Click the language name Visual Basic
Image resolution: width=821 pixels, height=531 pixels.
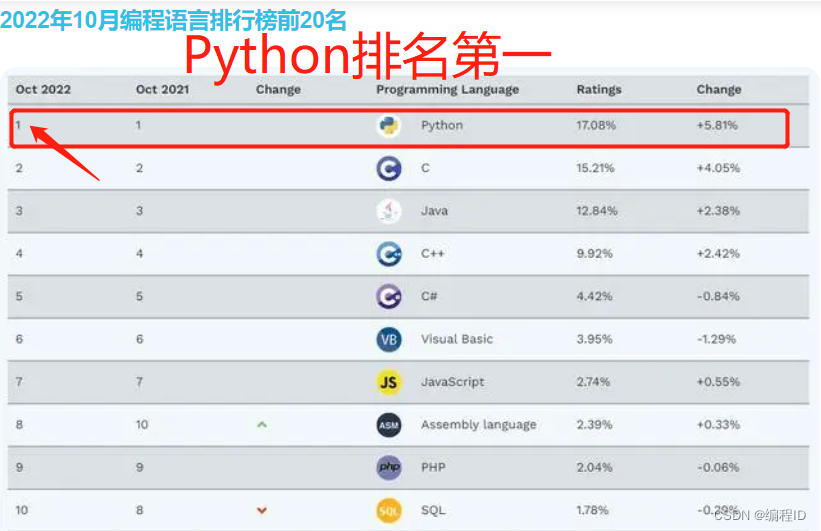tap(457, 339)
